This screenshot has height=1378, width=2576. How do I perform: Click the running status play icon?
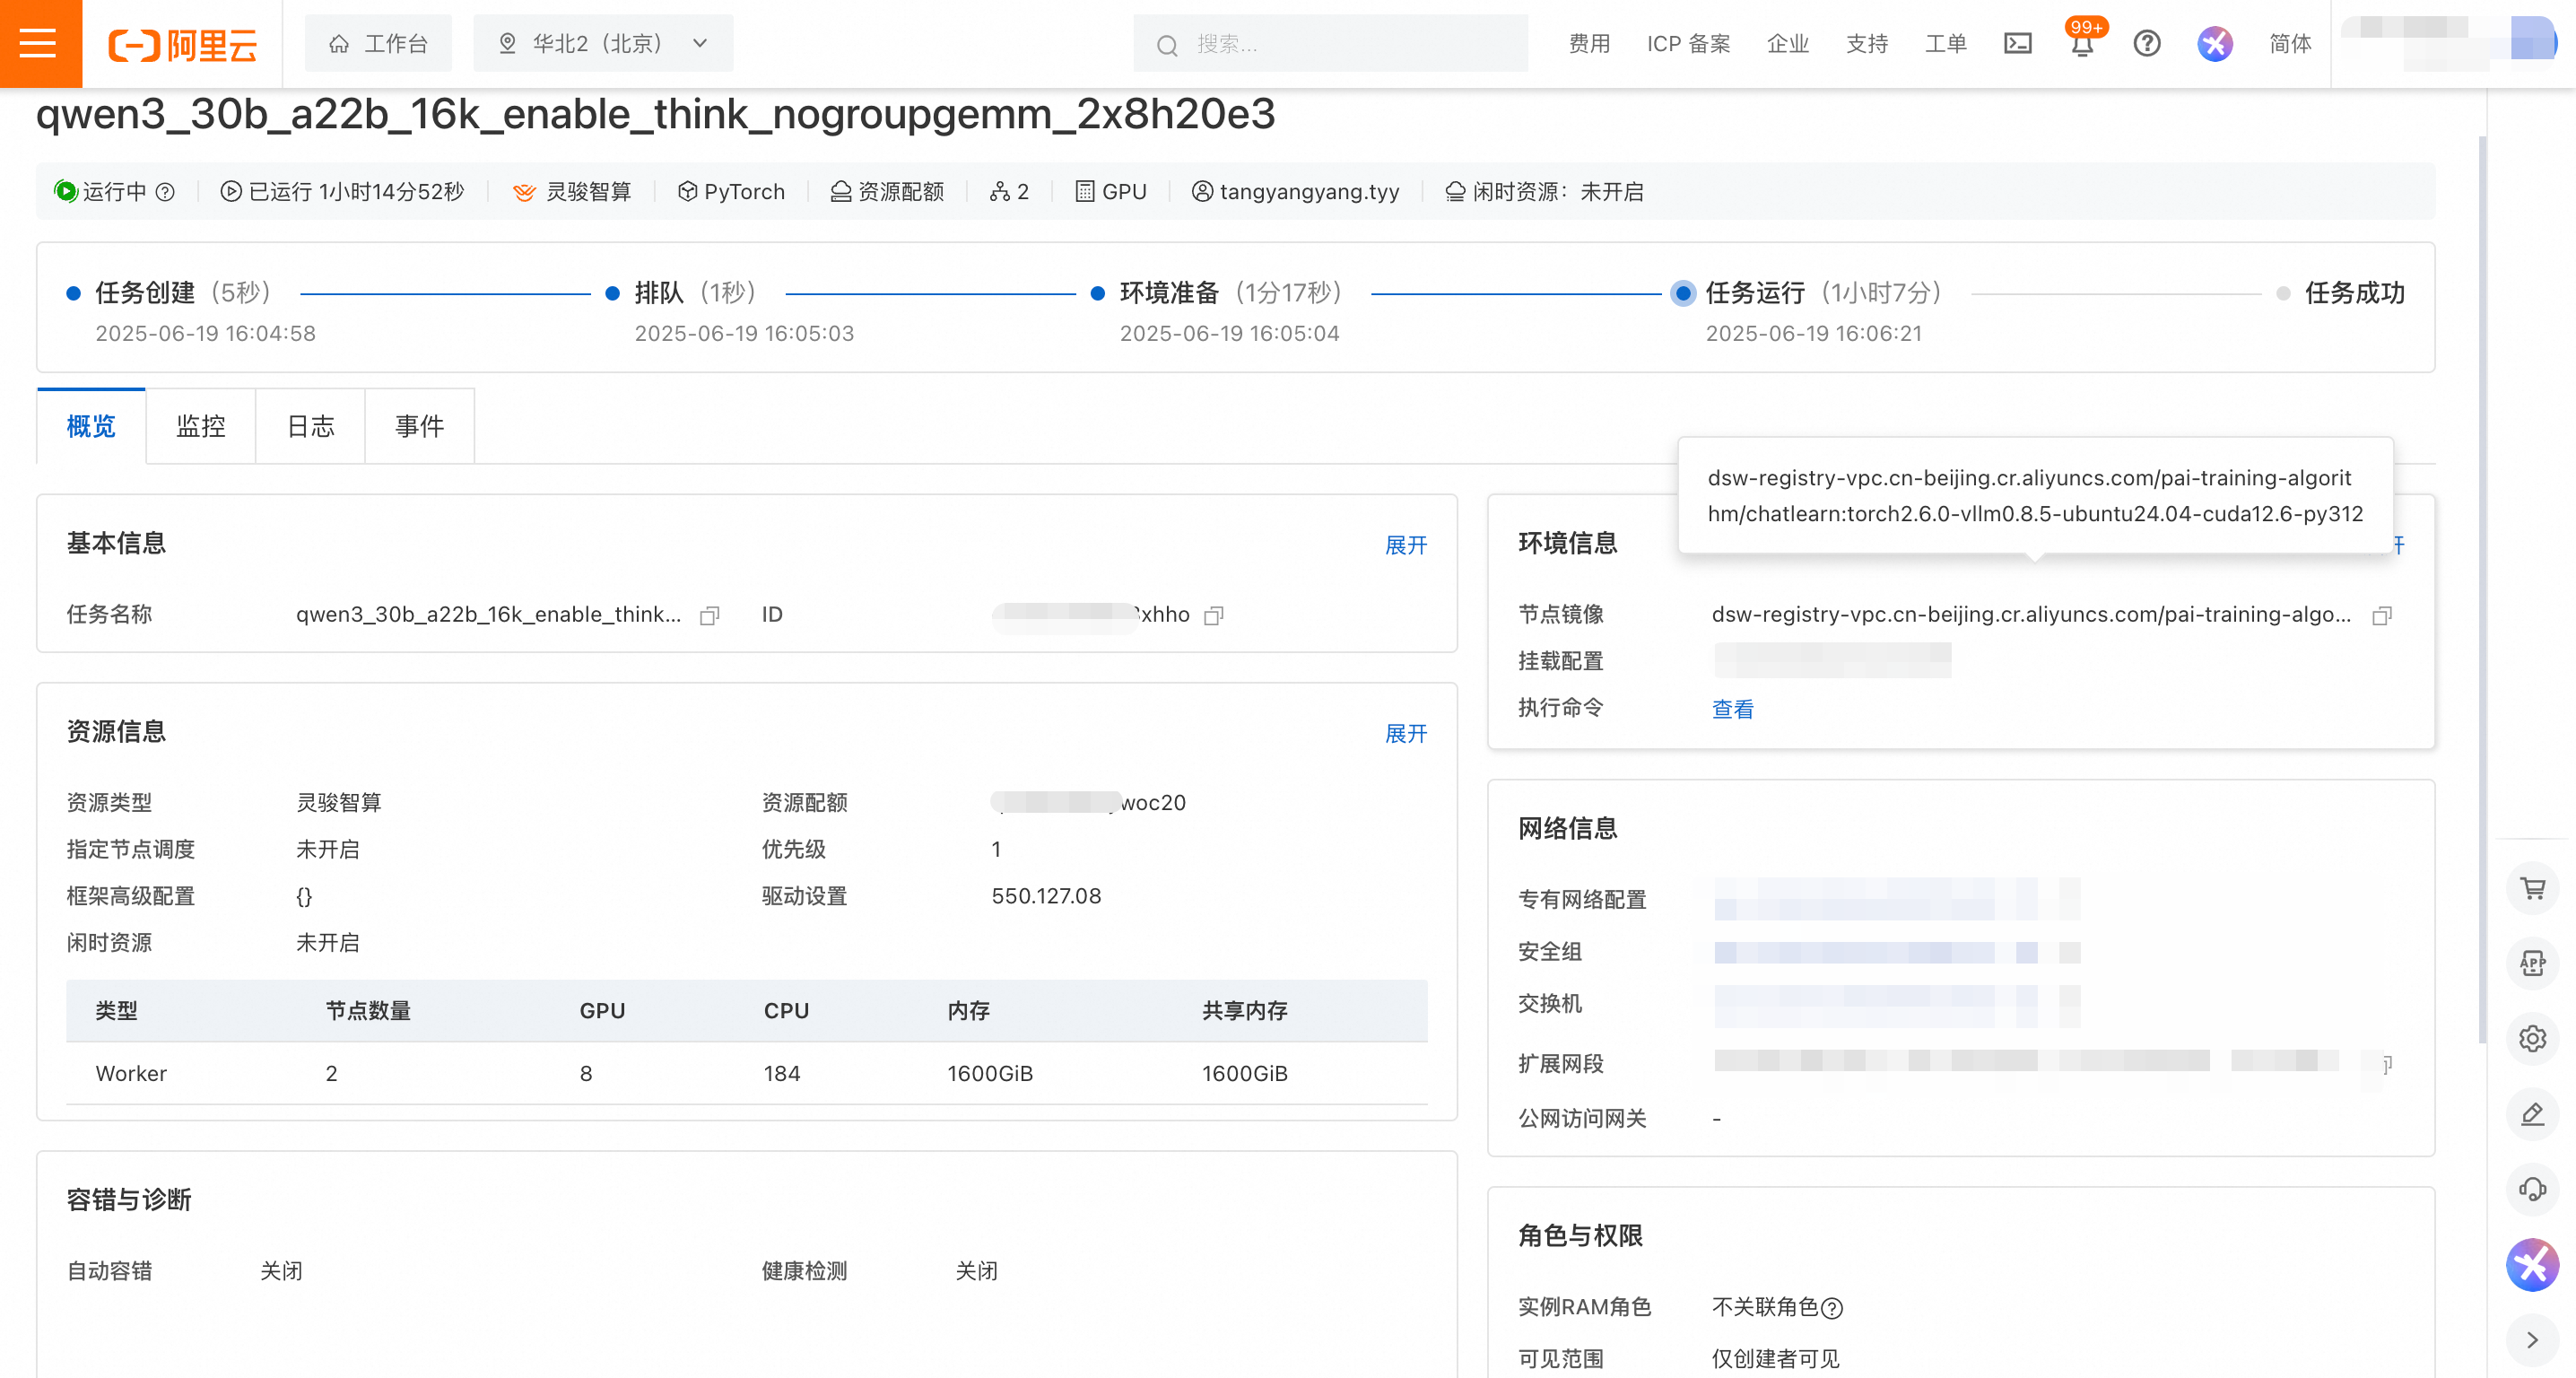(x=66, y=191)
